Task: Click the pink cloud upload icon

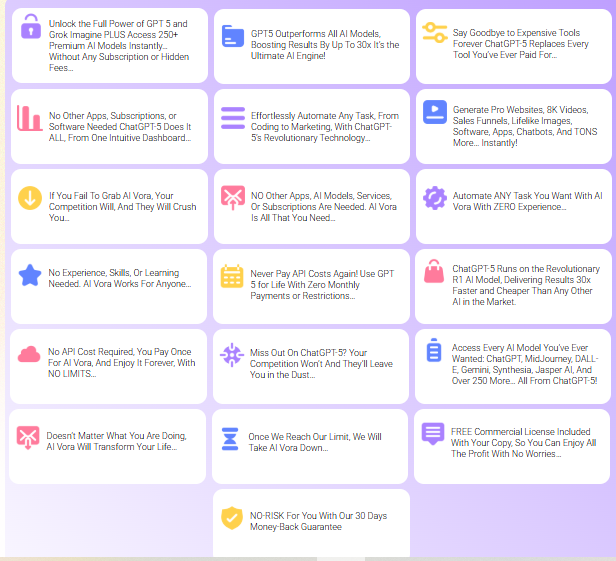Action: [x=29, y=355]
